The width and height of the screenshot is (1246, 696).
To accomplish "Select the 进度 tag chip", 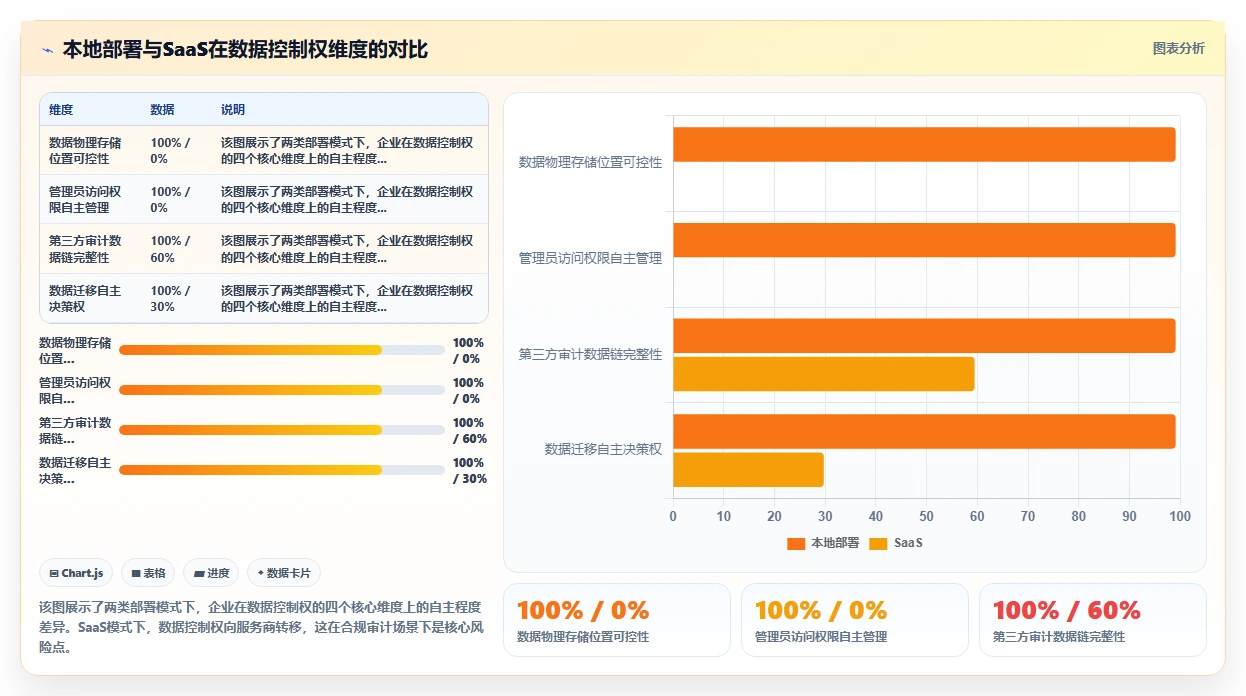I will pyautogui.click(x=211, y=573).
